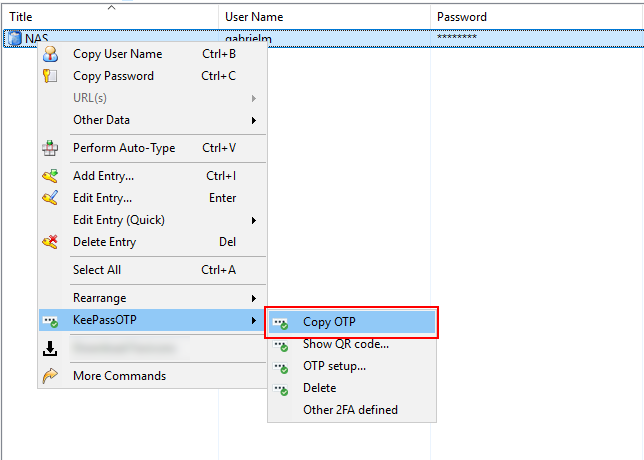
Task: Click the Delete Entry red-X icon
Action: [x=50, y=242]
